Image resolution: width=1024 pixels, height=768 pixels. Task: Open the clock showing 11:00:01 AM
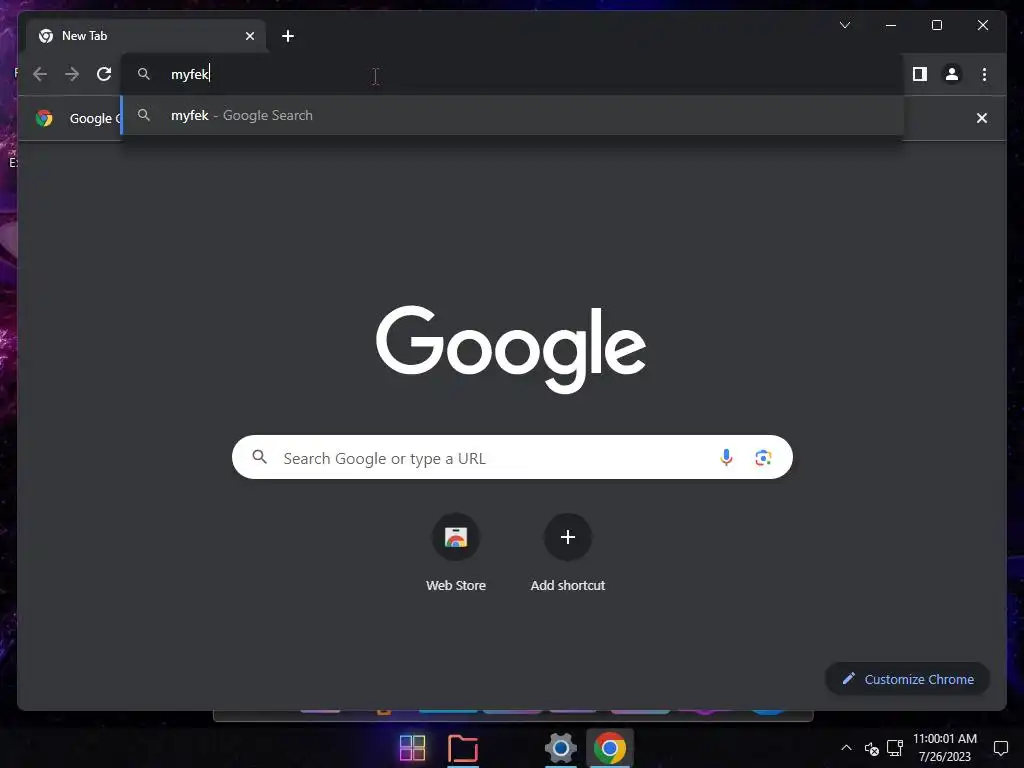945,748
